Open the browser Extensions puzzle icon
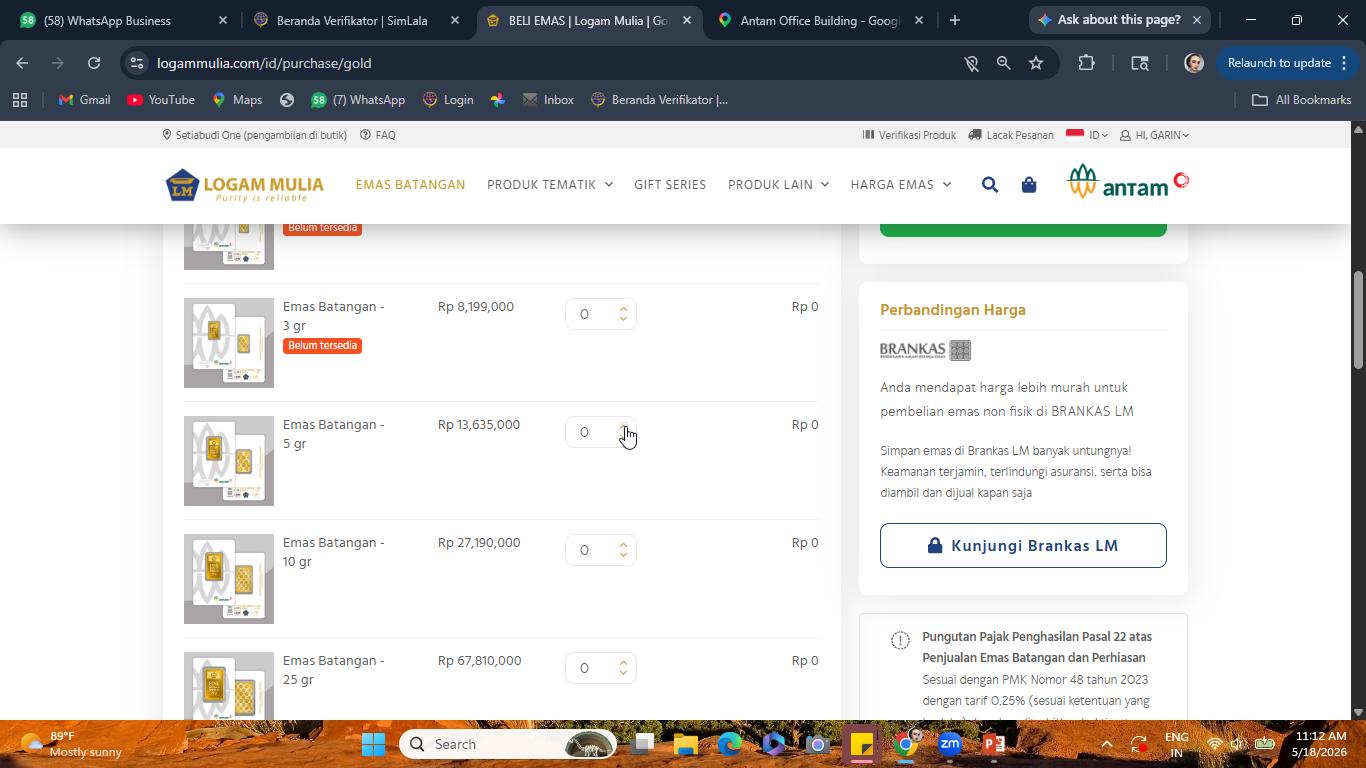1366x768 pixels. (x=1086, y=63)
